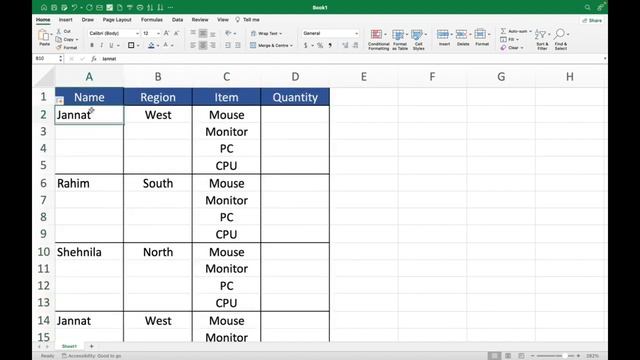The image size is (640, 360).
Task: Click the sort descending icon in title bar
Action: tap(160, 7)
